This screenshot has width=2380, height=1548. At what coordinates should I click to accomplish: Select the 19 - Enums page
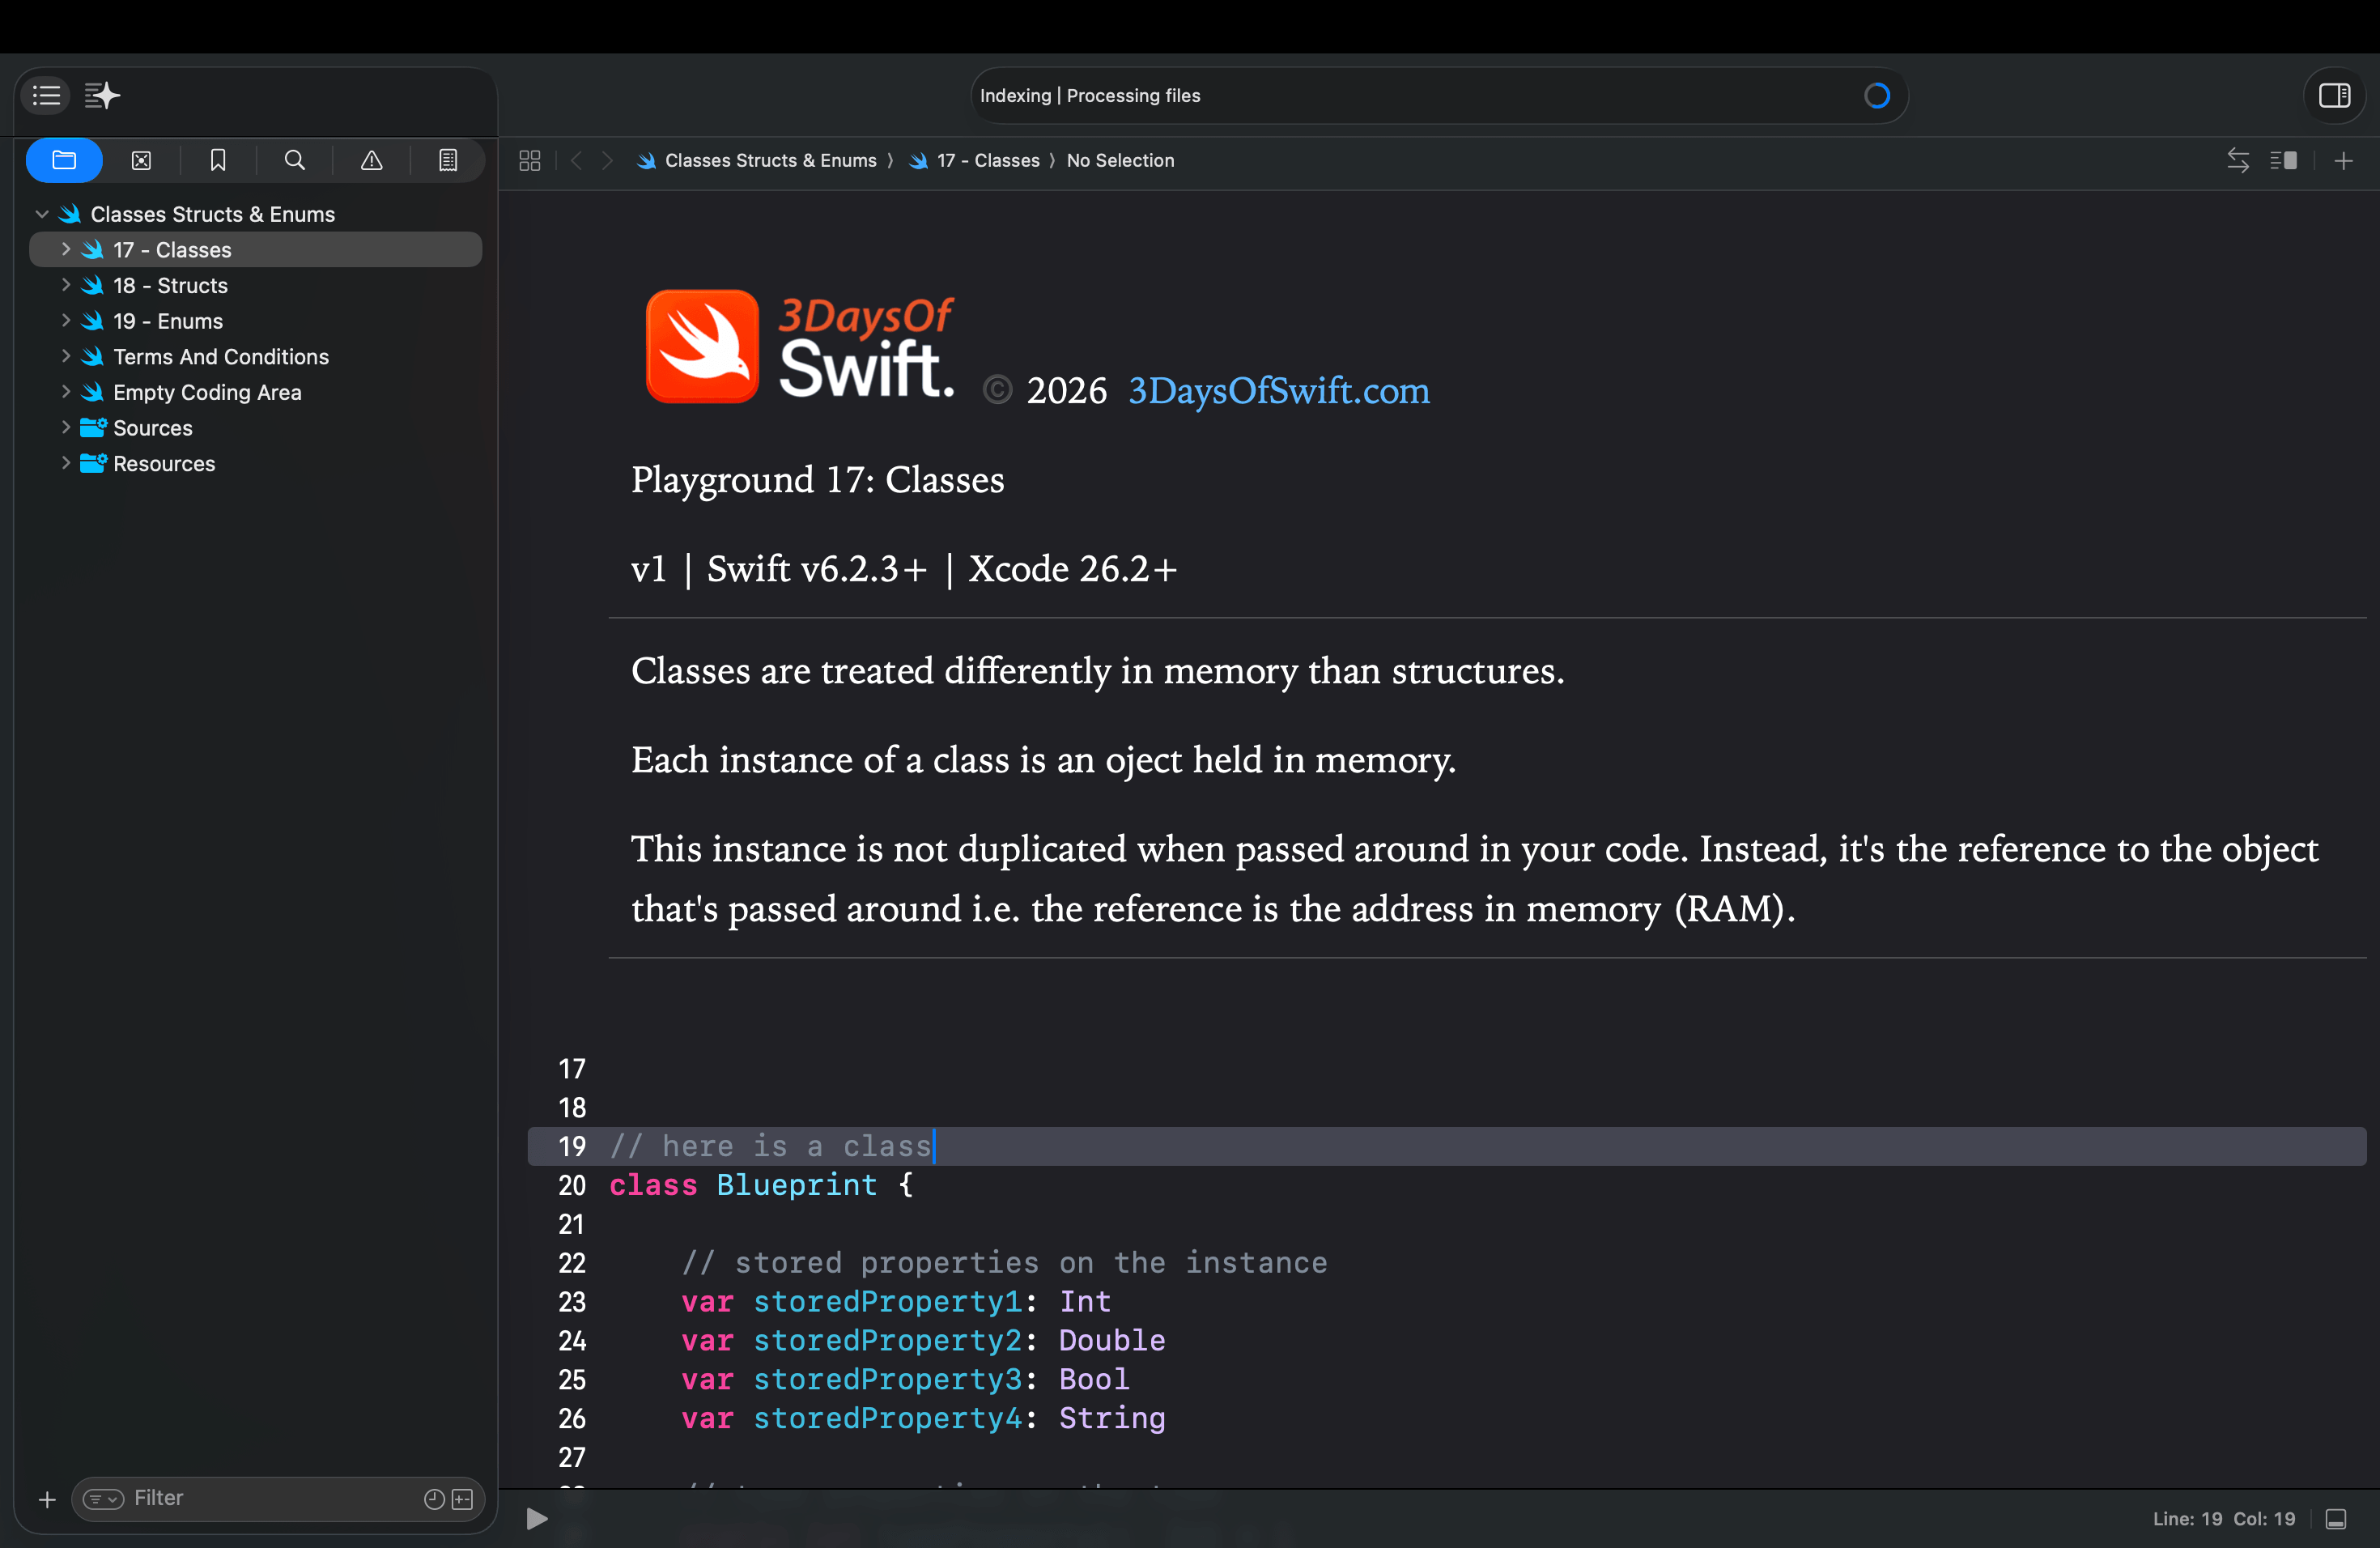168,321
